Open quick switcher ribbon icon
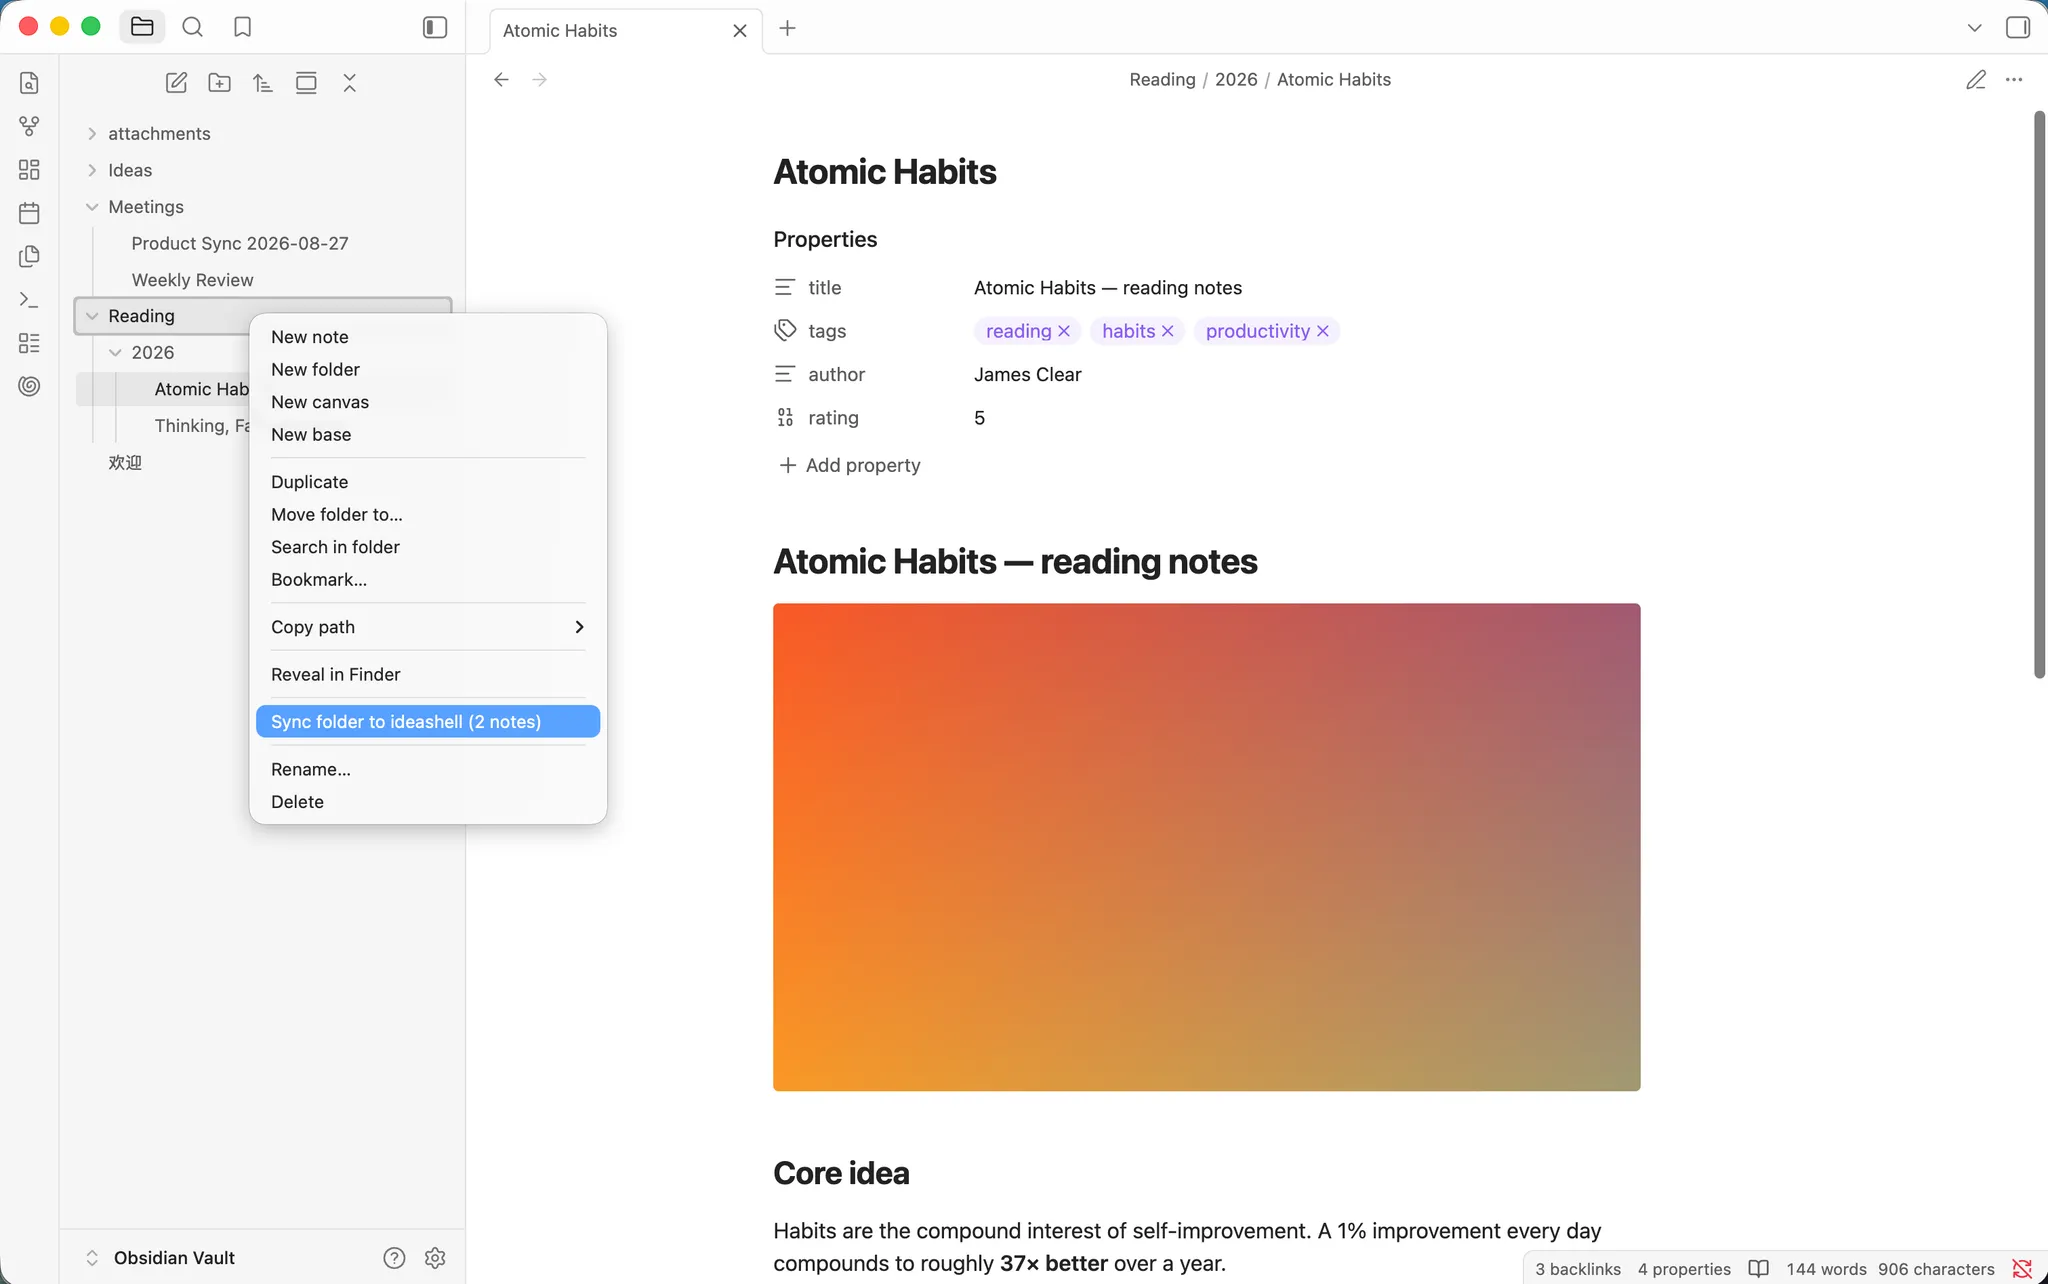2048x1284 pixels. 29,83
